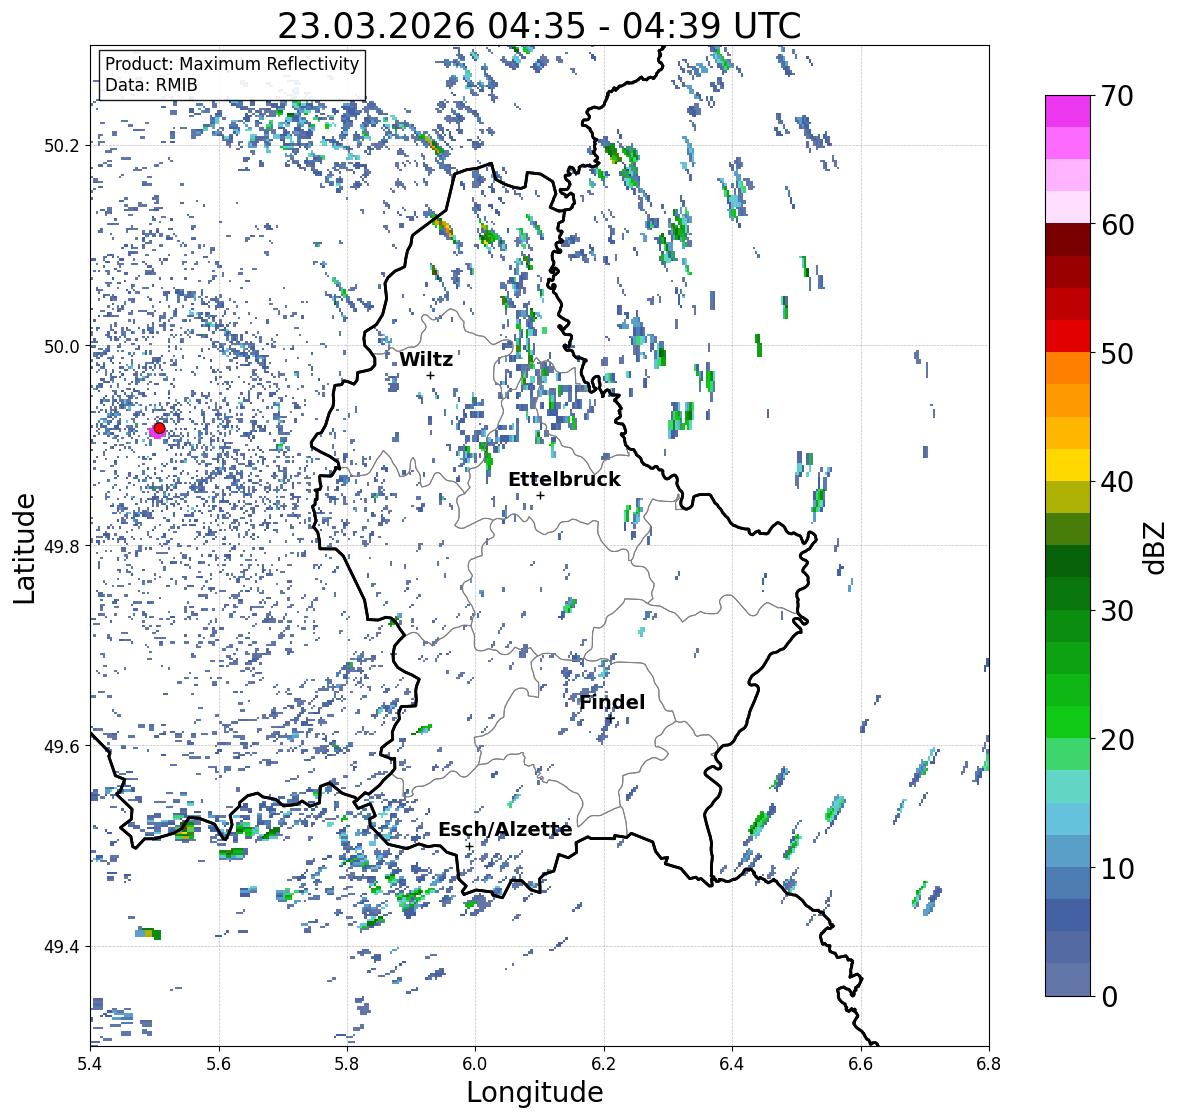Click the 0 tick on the colorbar
Image resolution: width=1179 pixels, height=1117 pixels.
tap(1109, 997)
